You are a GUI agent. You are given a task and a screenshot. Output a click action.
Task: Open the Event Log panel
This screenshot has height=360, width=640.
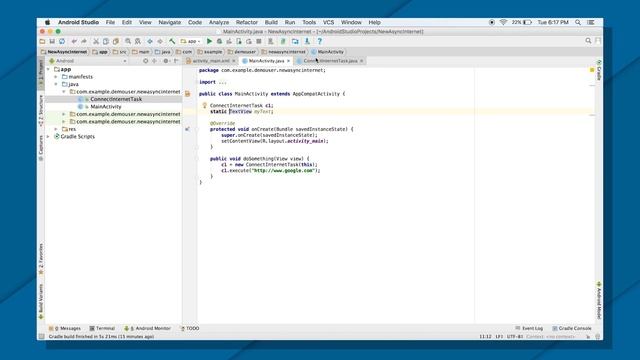529,328
